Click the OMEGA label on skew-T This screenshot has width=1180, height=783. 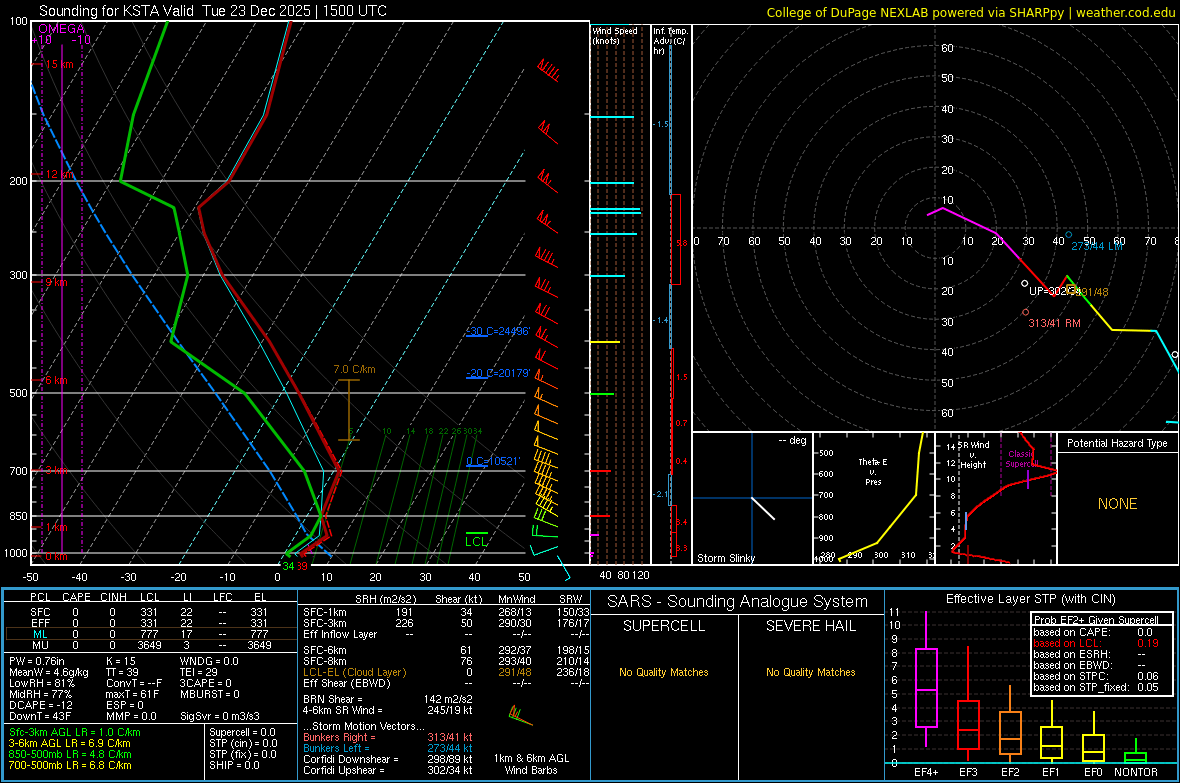pyautogui.click(x=62, y=29)
